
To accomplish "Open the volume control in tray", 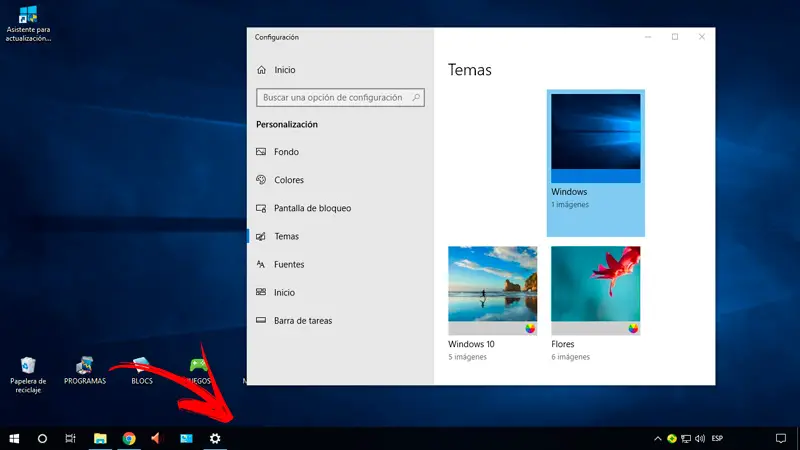I will tap(700, 438).
